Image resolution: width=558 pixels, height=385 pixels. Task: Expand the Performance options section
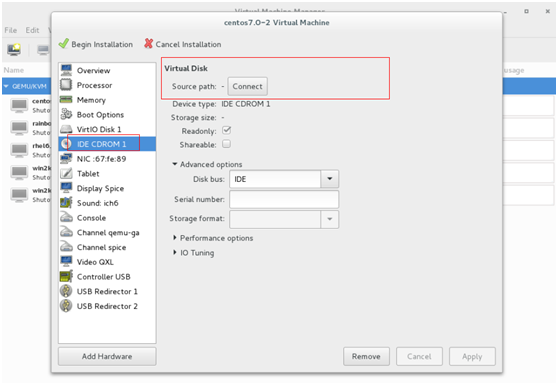coord(175,237)
